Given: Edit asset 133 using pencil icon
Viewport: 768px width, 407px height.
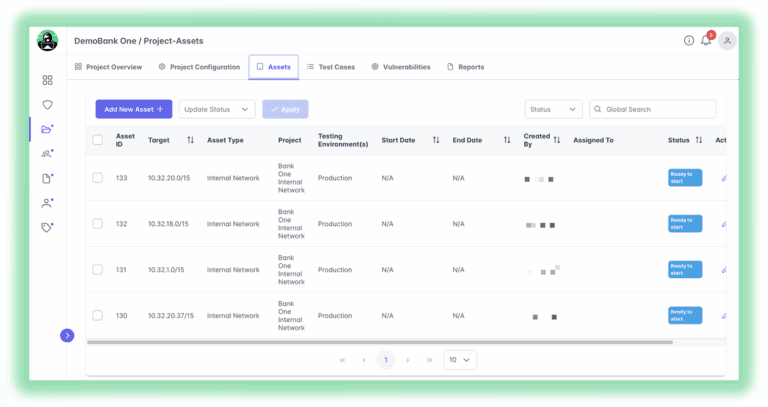Looking at the screenshot, I should [724, 178].
